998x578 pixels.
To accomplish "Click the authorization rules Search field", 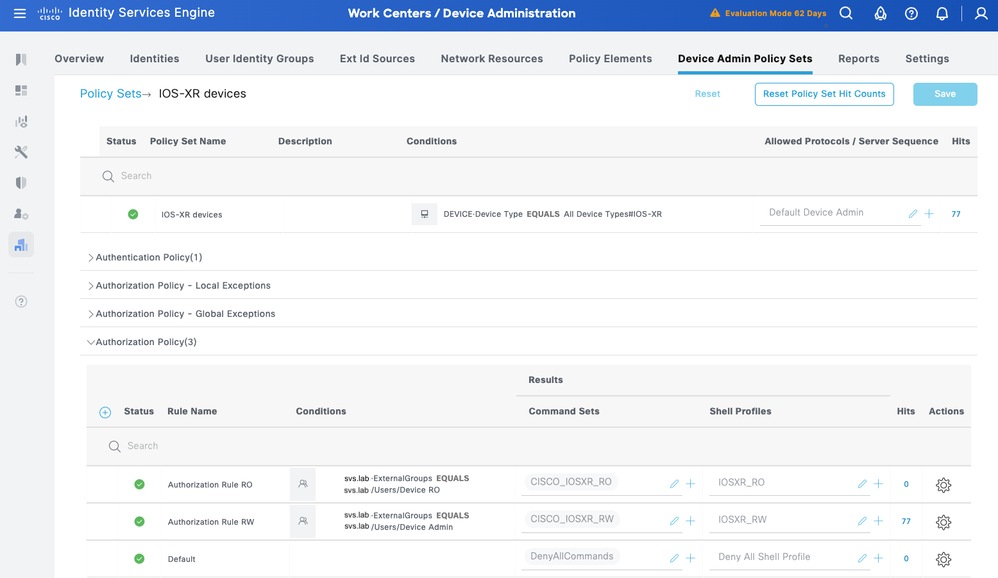I will tap(300, 446).
